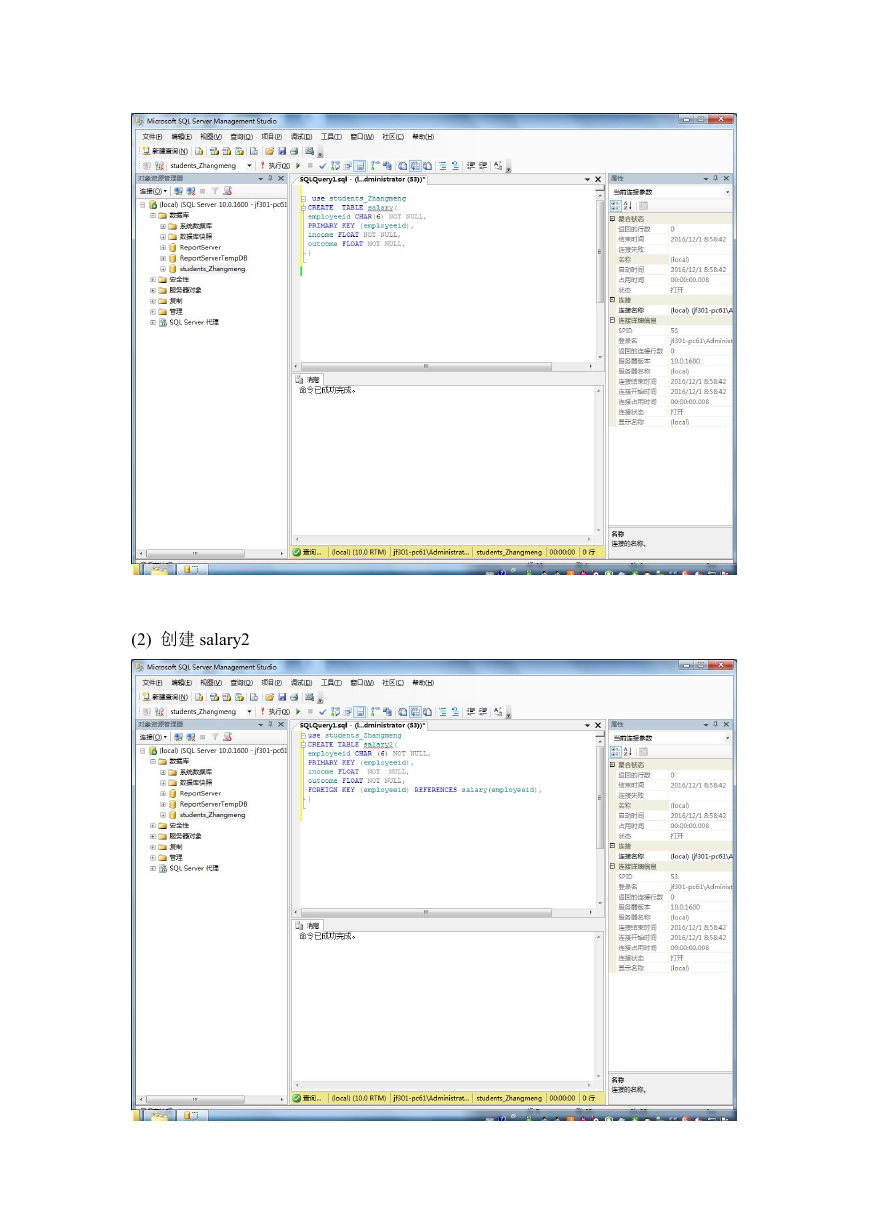Screen dimensions: 869x1228
Task: Click 命令已成功完成 message in upper window
Action: [x=328, y=391]
